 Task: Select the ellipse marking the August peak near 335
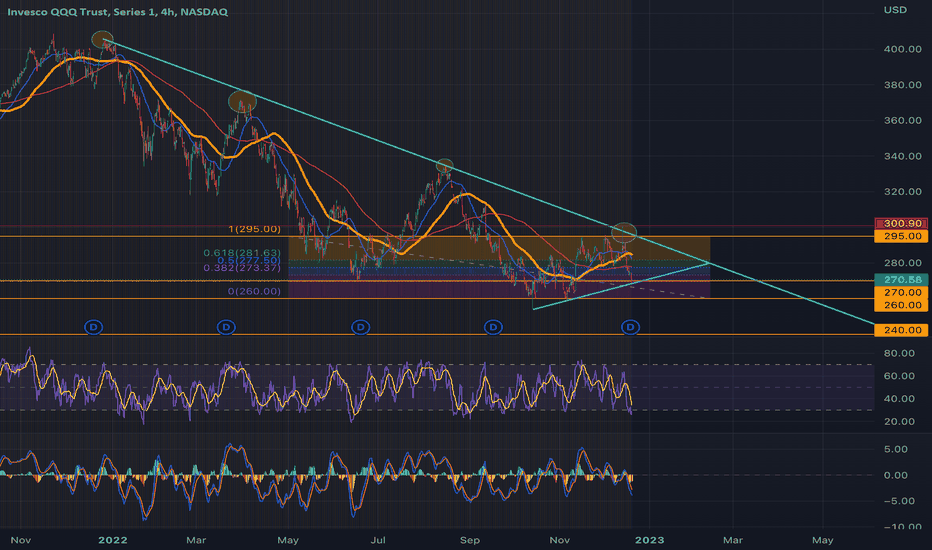coord(445,166)
